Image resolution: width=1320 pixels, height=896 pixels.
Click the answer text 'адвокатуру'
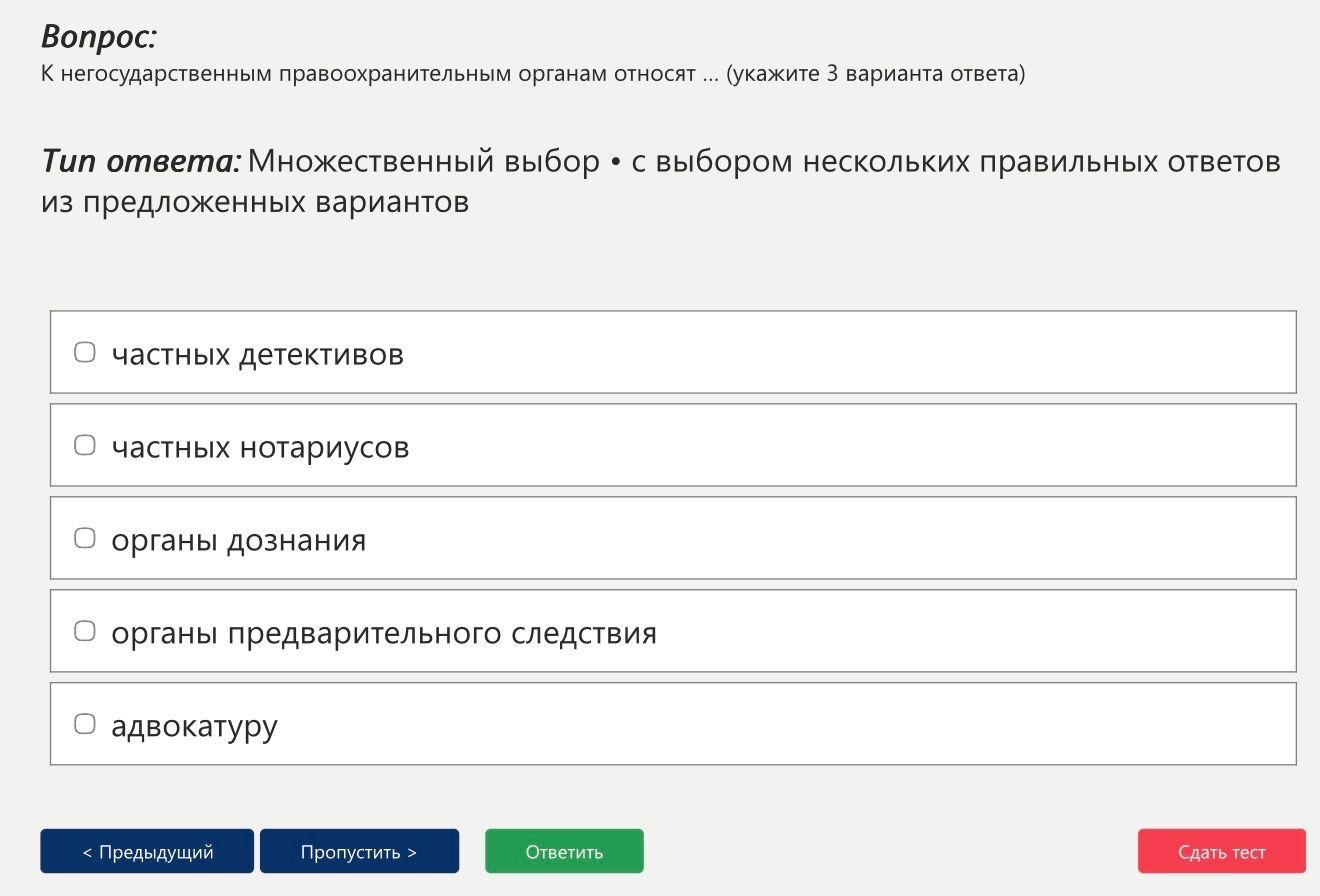click(194, 726)
